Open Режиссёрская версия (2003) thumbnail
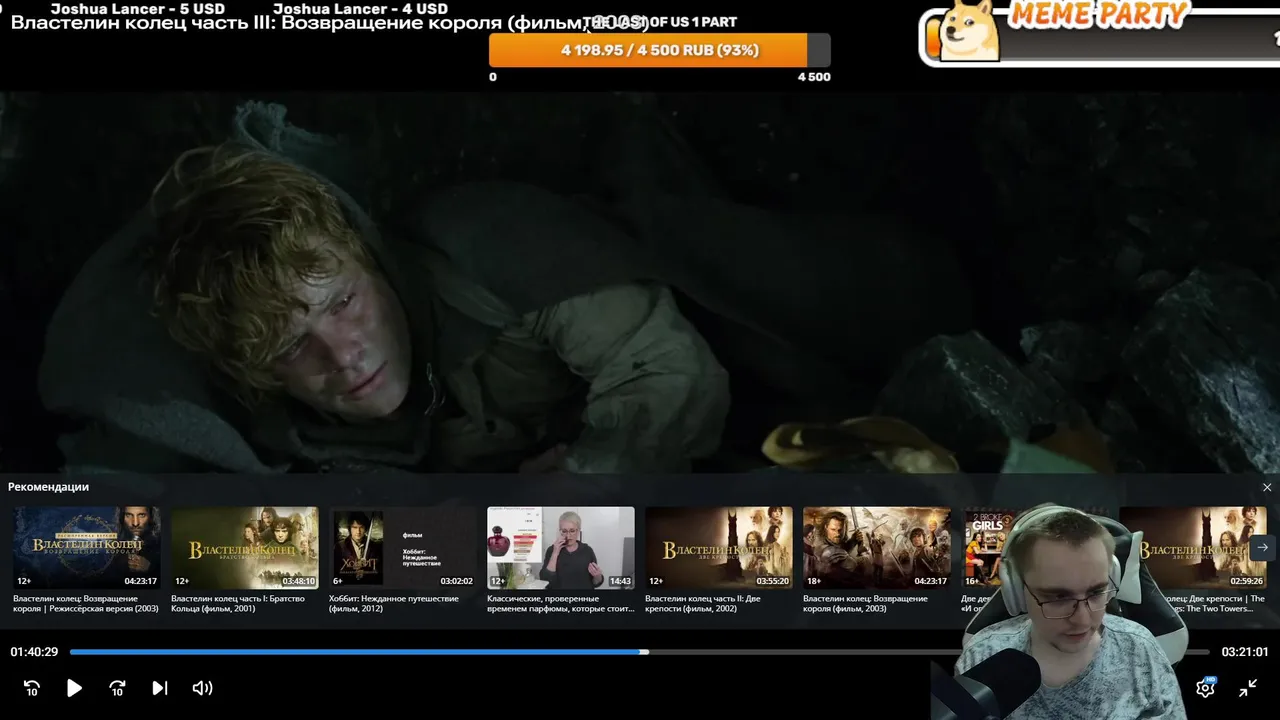 [87, 547]
